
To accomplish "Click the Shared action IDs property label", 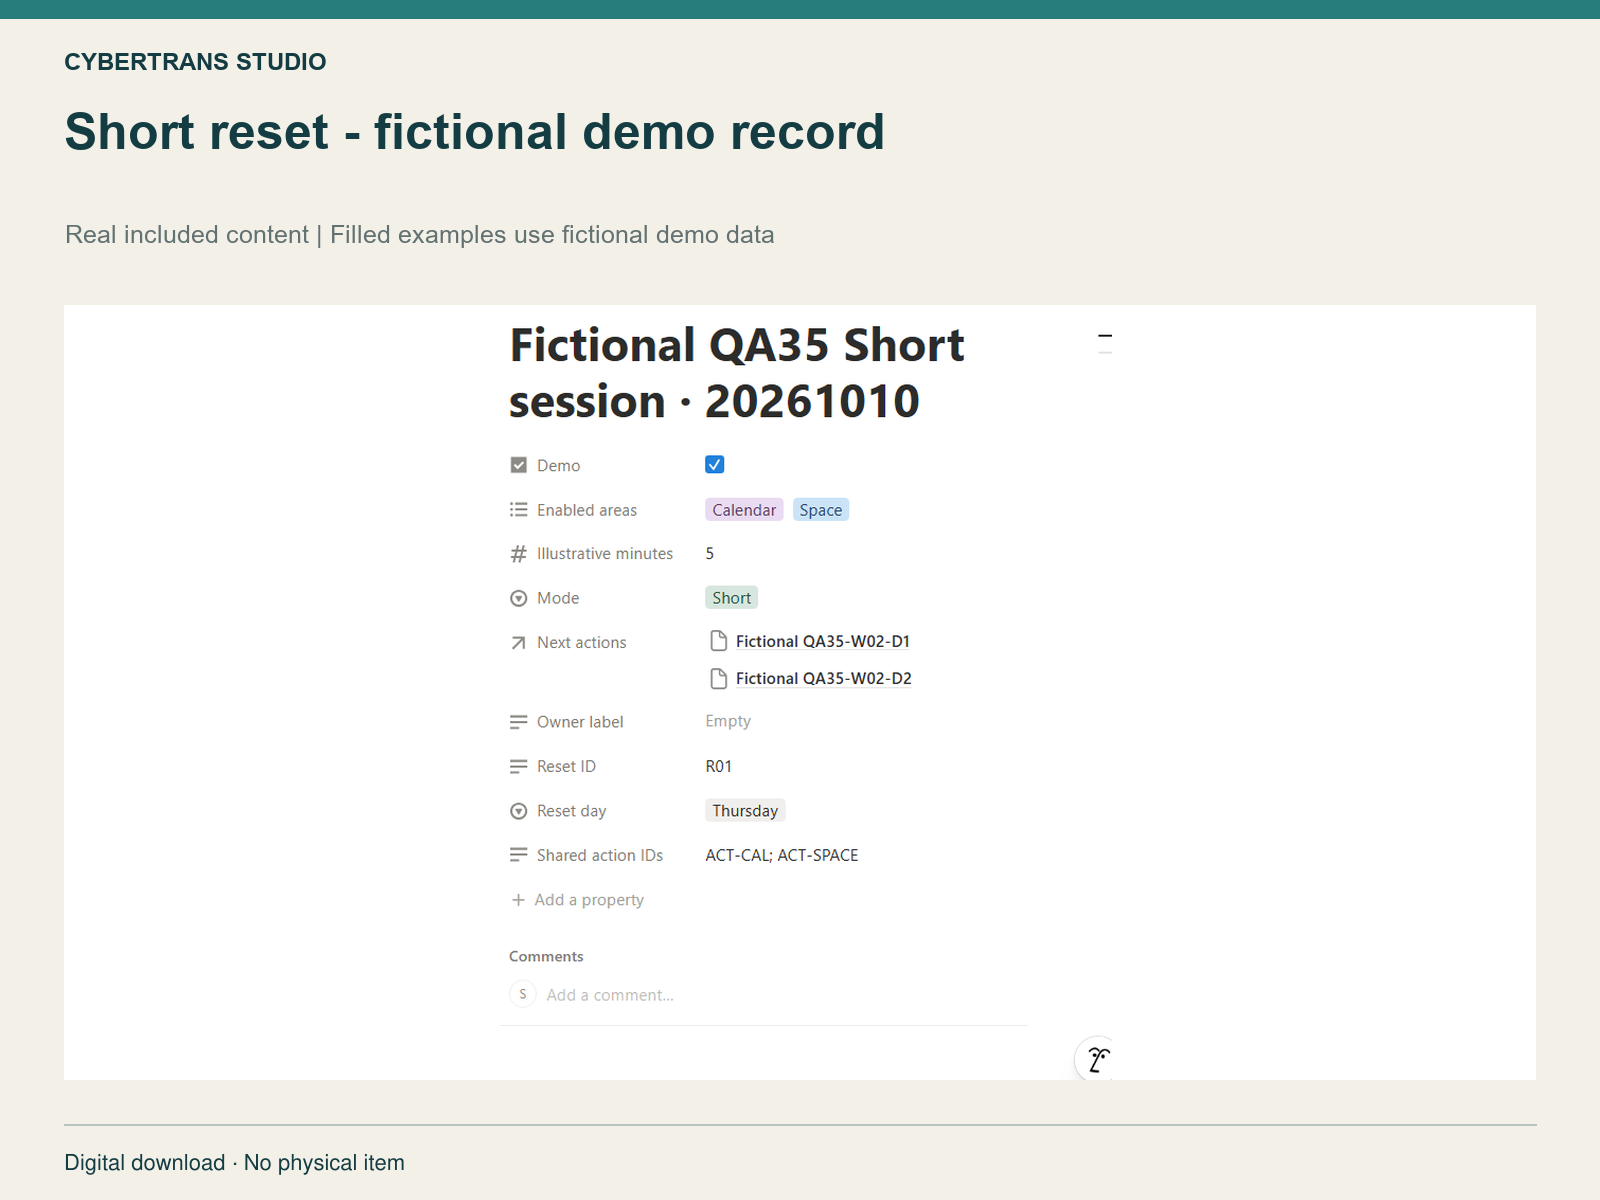I will [600, 855].
